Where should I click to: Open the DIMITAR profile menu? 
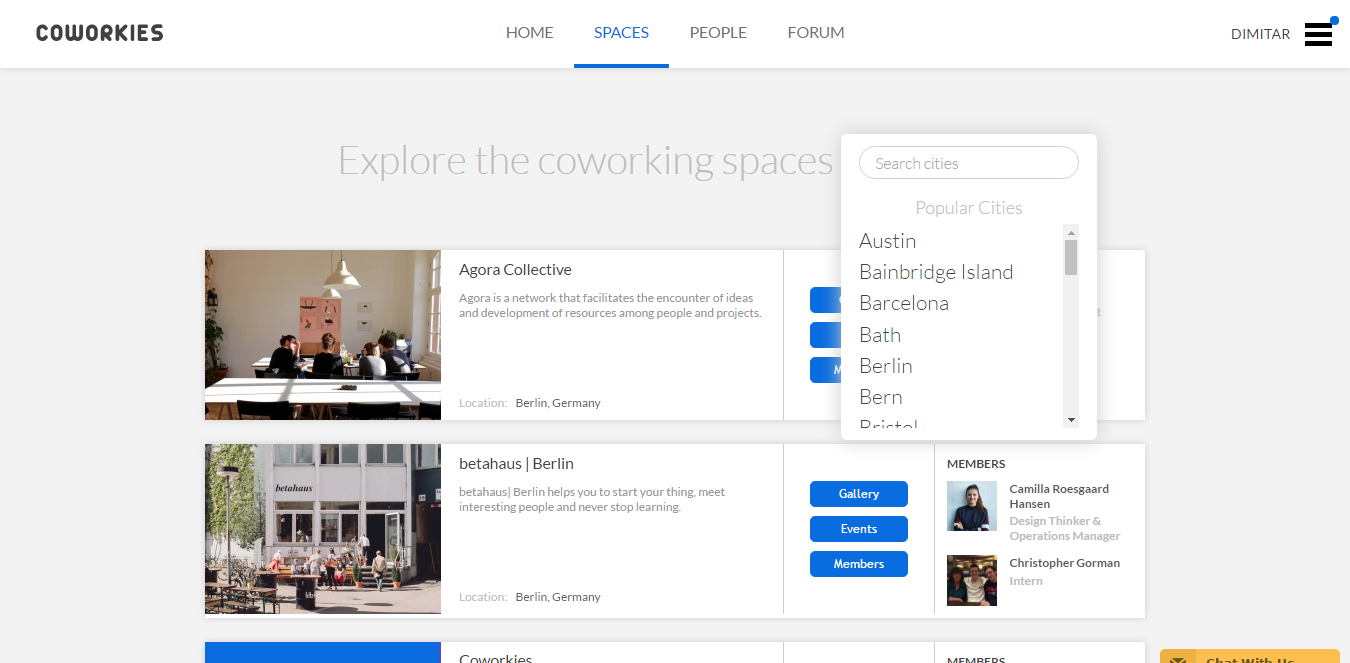tap(1260, 33)
